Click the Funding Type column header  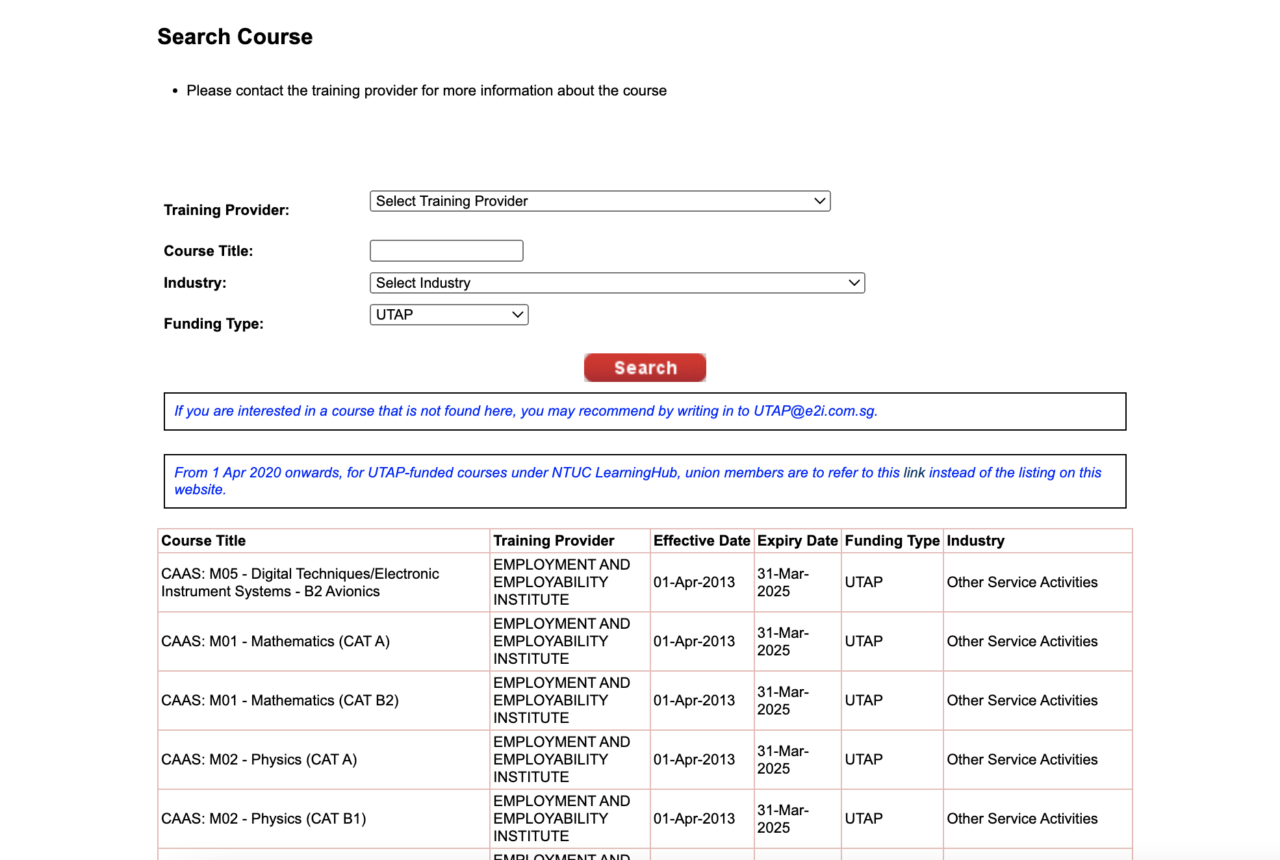click(891, 540)
